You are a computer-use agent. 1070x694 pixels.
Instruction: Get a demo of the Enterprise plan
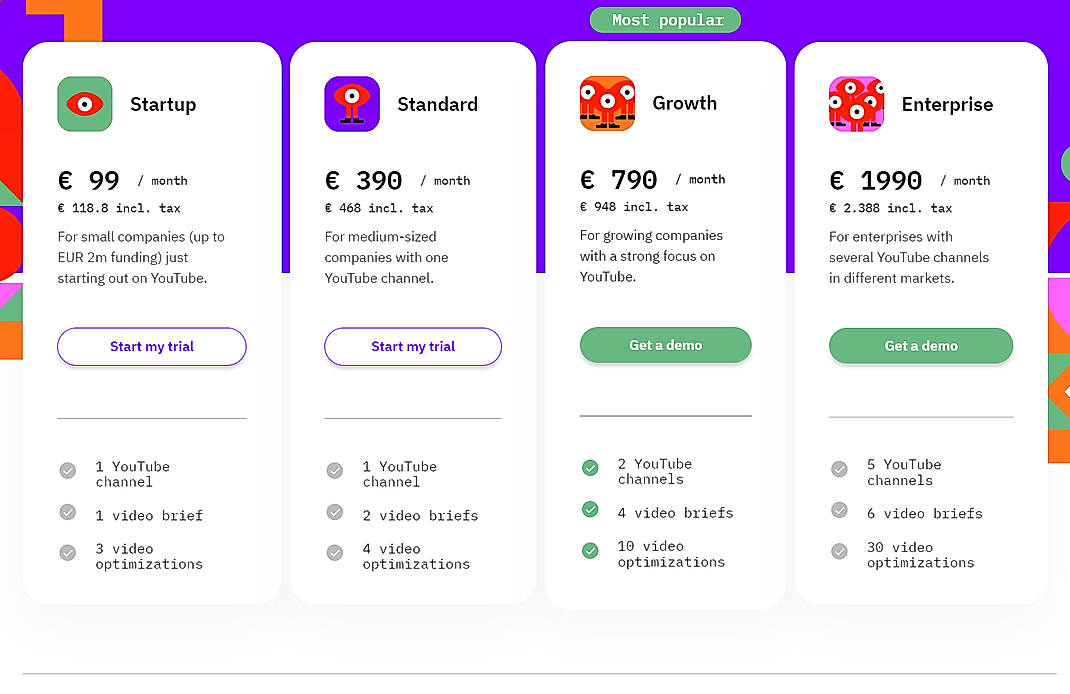coord(920,344)
